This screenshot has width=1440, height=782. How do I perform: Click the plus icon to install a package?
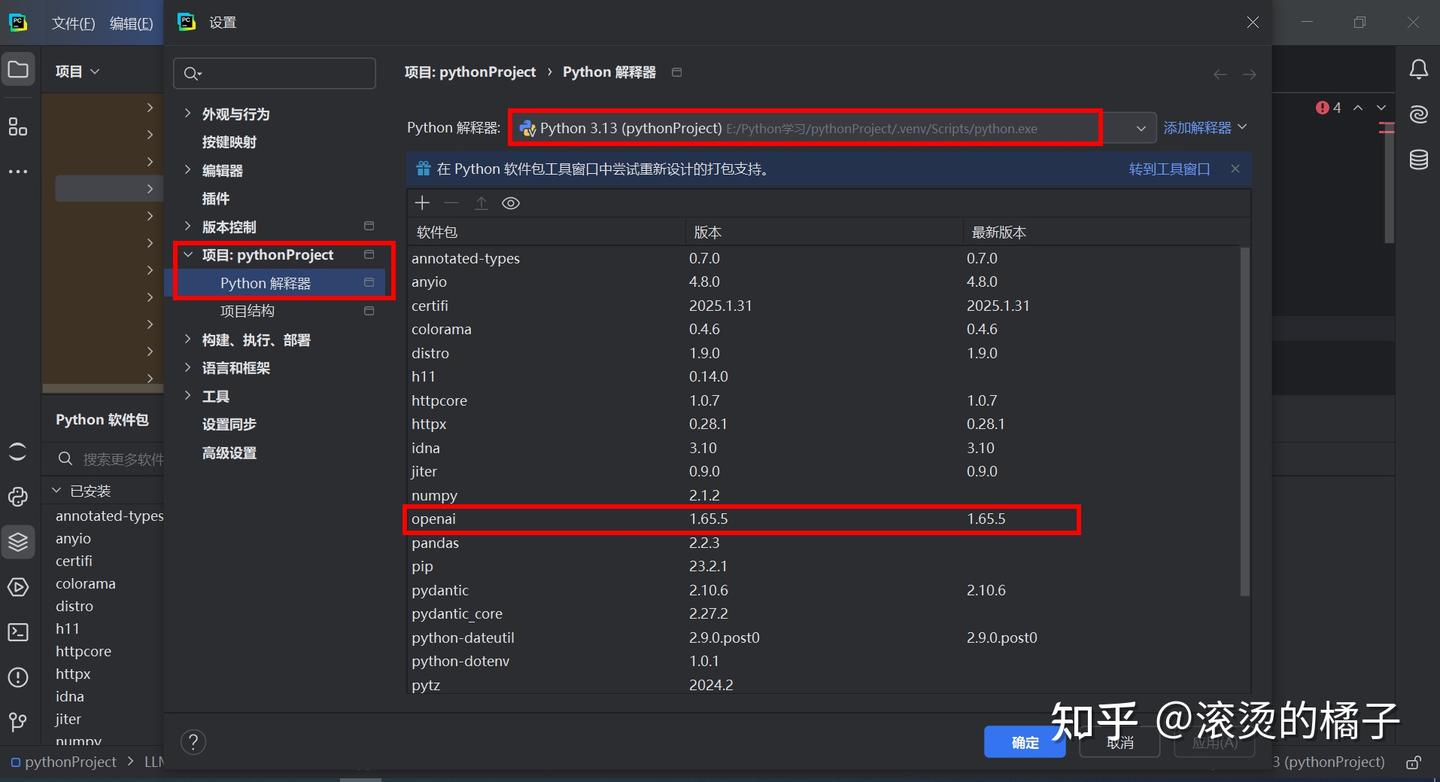422,203
